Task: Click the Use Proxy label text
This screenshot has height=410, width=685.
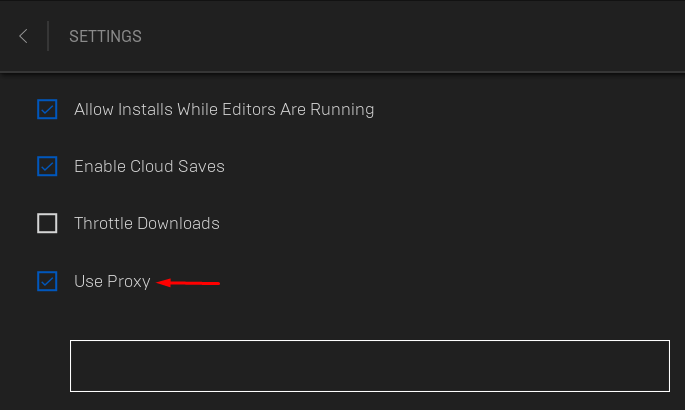Action: tap(112, 282)
